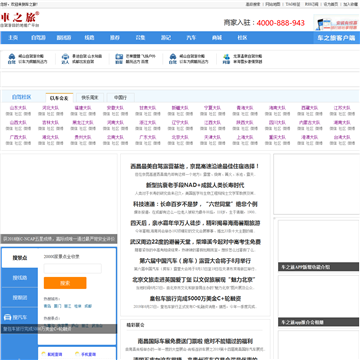The image size is (360, 360).
Task: Open the 台湾大队 team link
Action: (x=342, y=137)
